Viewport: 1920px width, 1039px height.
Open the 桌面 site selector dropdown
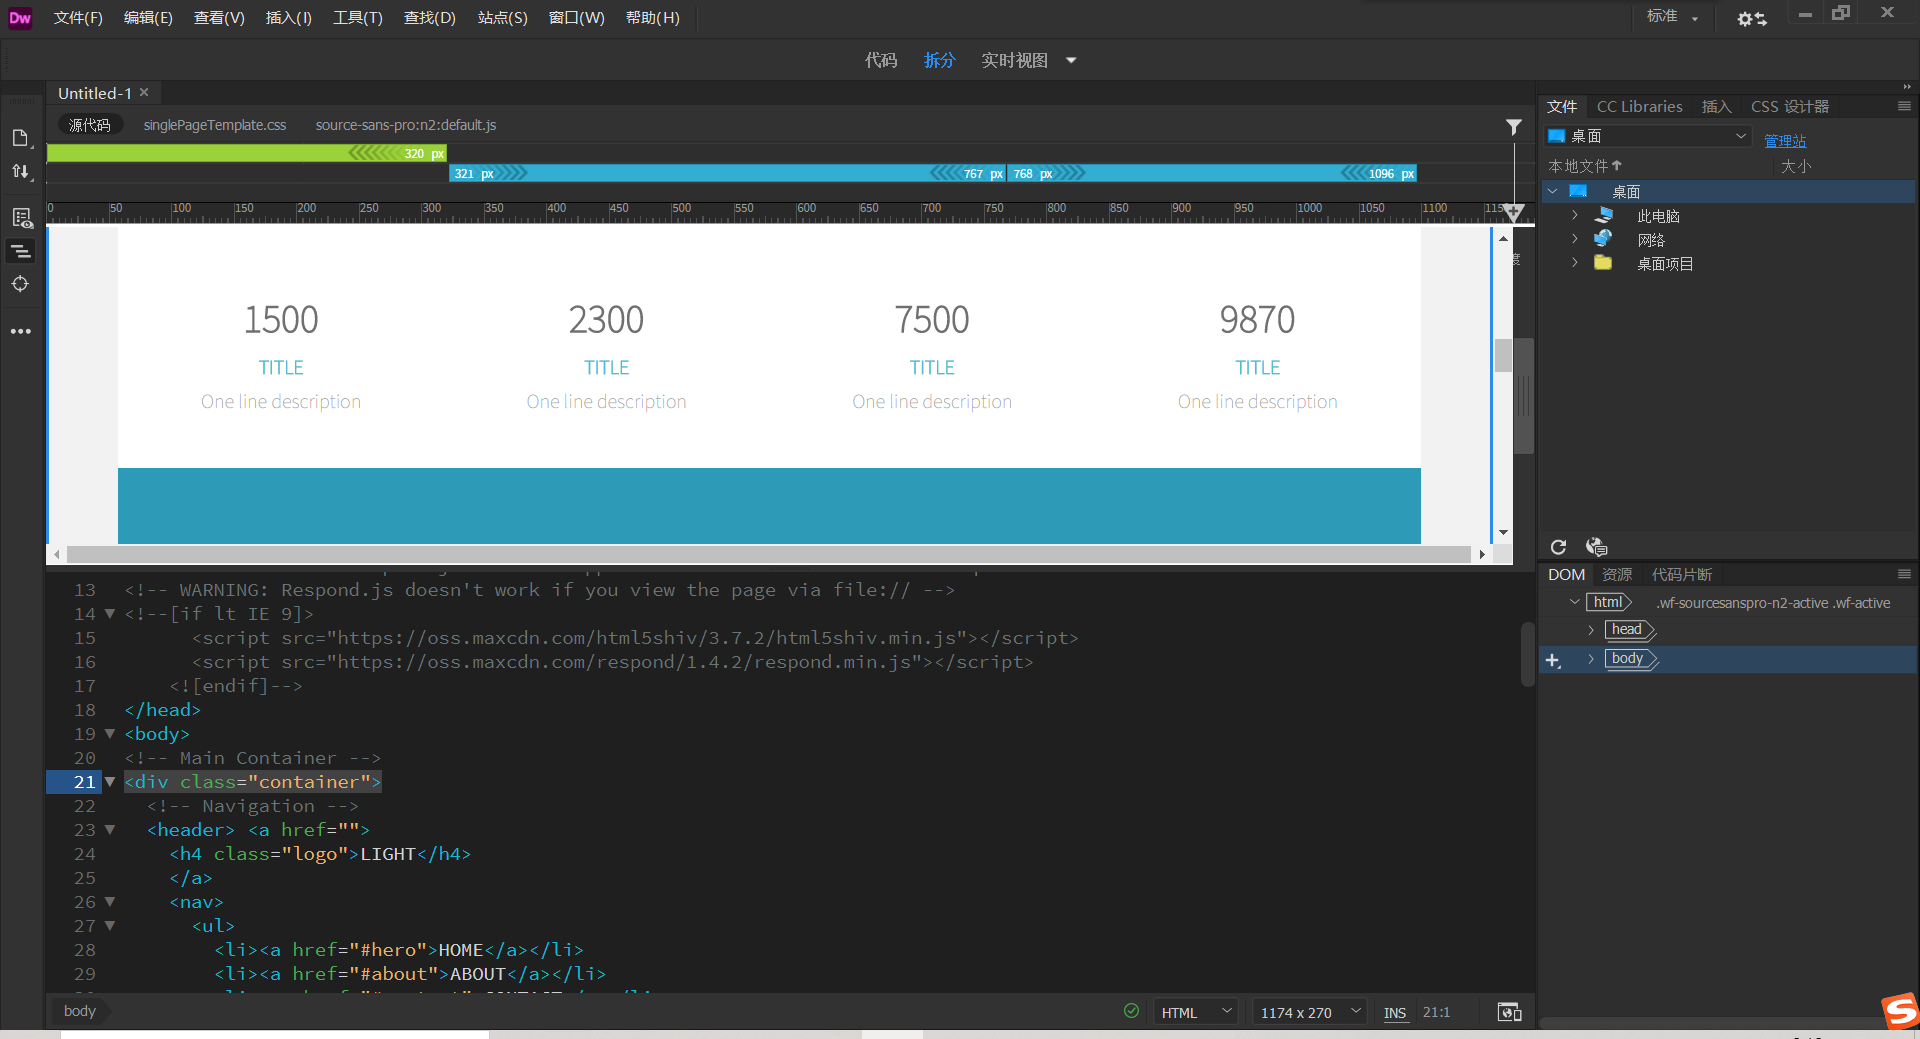click(1647, 136)
